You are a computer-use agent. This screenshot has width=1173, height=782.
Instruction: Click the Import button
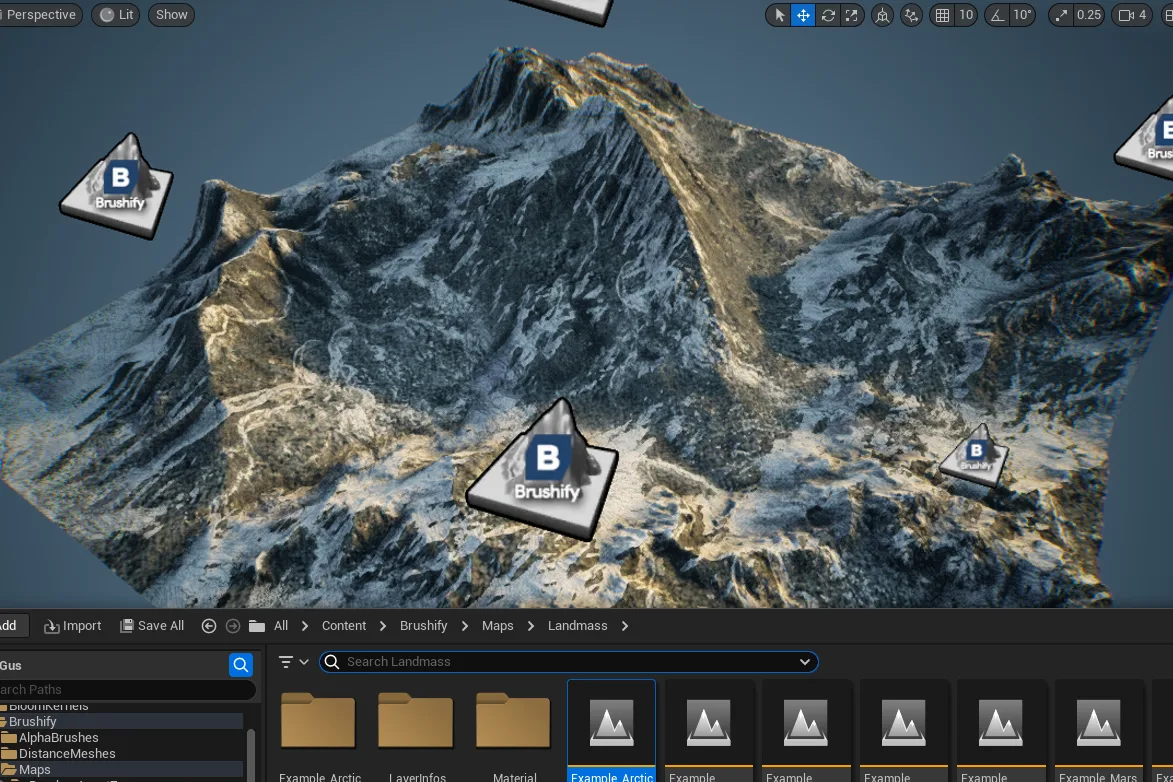pos(73,626)
